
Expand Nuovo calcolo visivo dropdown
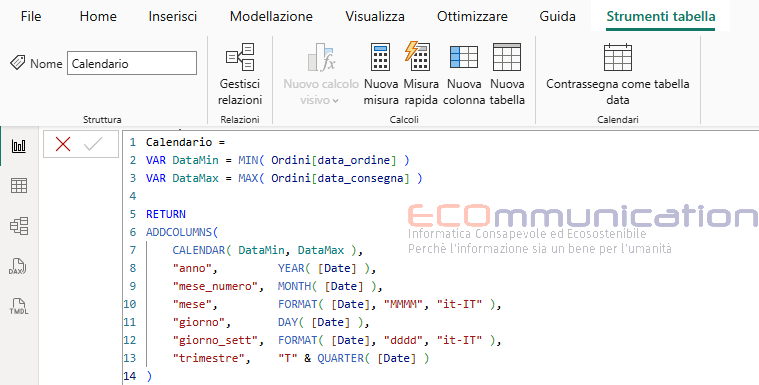321,74
